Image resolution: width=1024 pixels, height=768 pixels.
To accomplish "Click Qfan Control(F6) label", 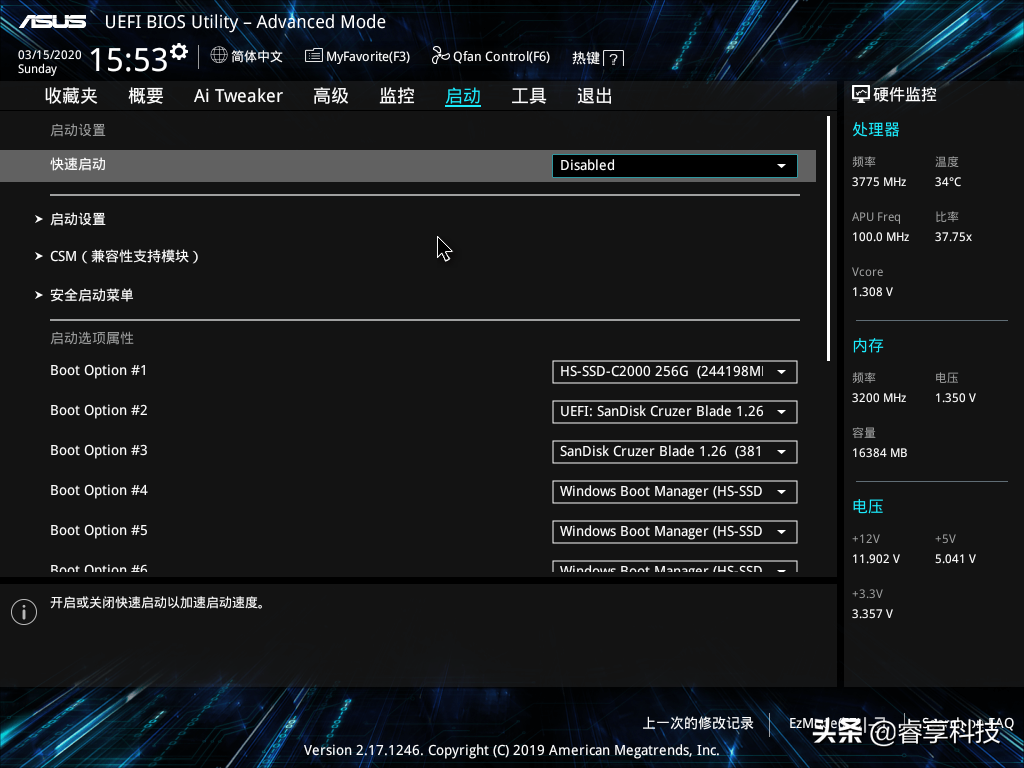I will pos(502,57).
